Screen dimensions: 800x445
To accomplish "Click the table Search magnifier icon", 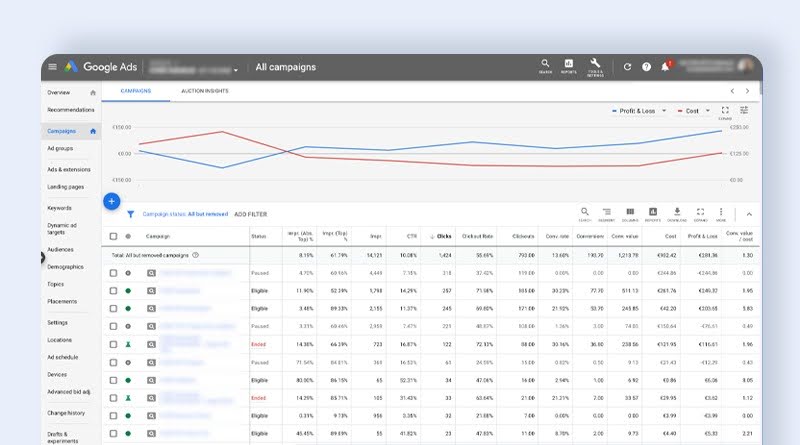I will [585, 214].
